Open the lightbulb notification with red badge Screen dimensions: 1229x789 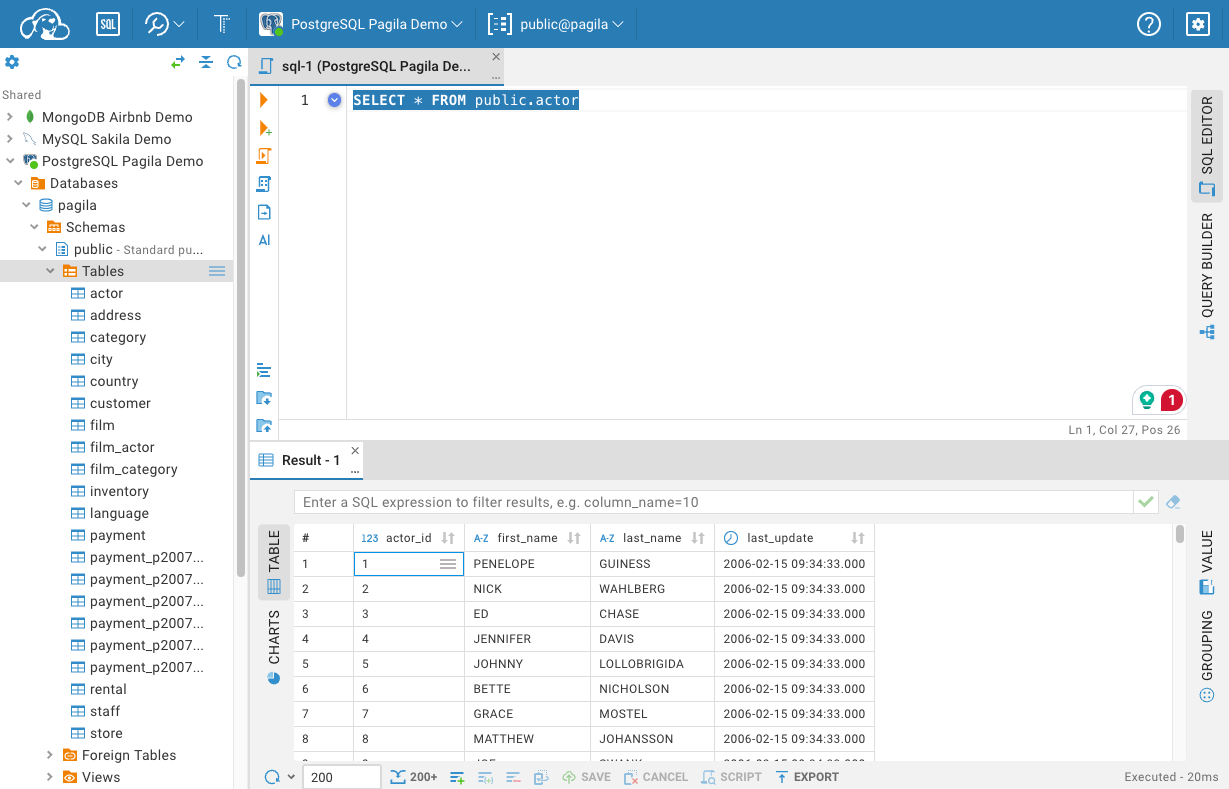(1159, 400)
